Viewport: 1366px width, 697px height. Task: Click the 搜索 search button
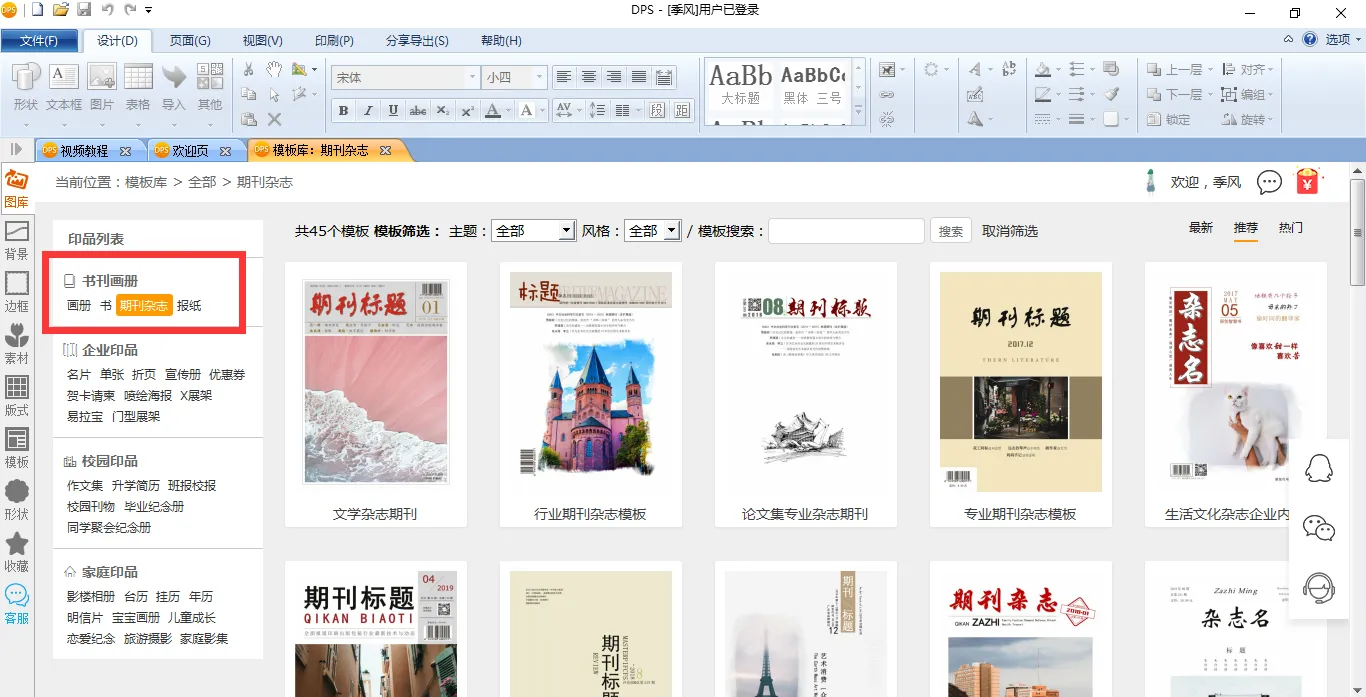click(951, 231)
